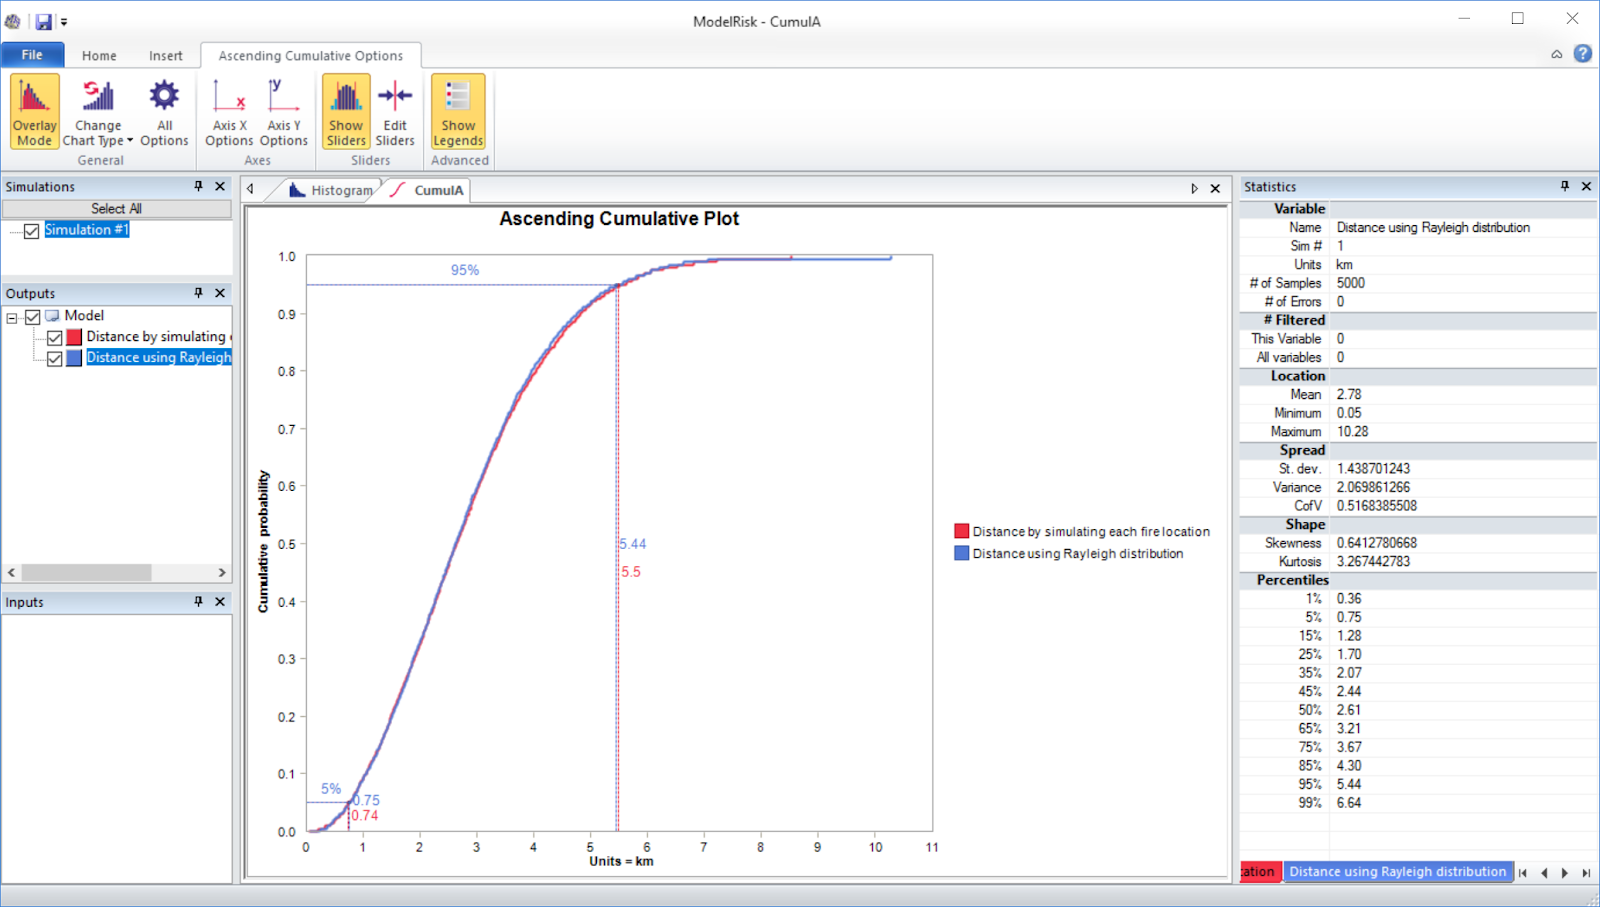Viewport: 1600px width, 907px height.
Task: Save the CumulA model
Action: click(42, 20)
